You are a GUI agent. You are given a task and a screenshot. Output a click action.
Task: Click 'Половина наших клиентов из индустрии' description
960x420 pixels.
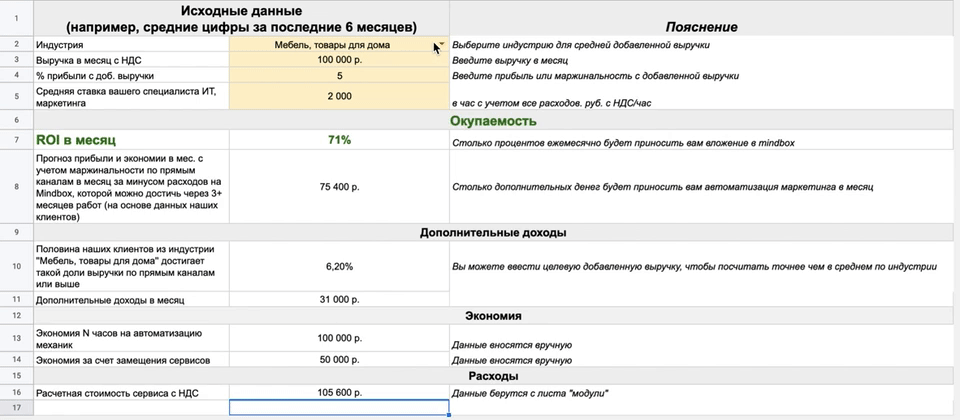[132, 266]
